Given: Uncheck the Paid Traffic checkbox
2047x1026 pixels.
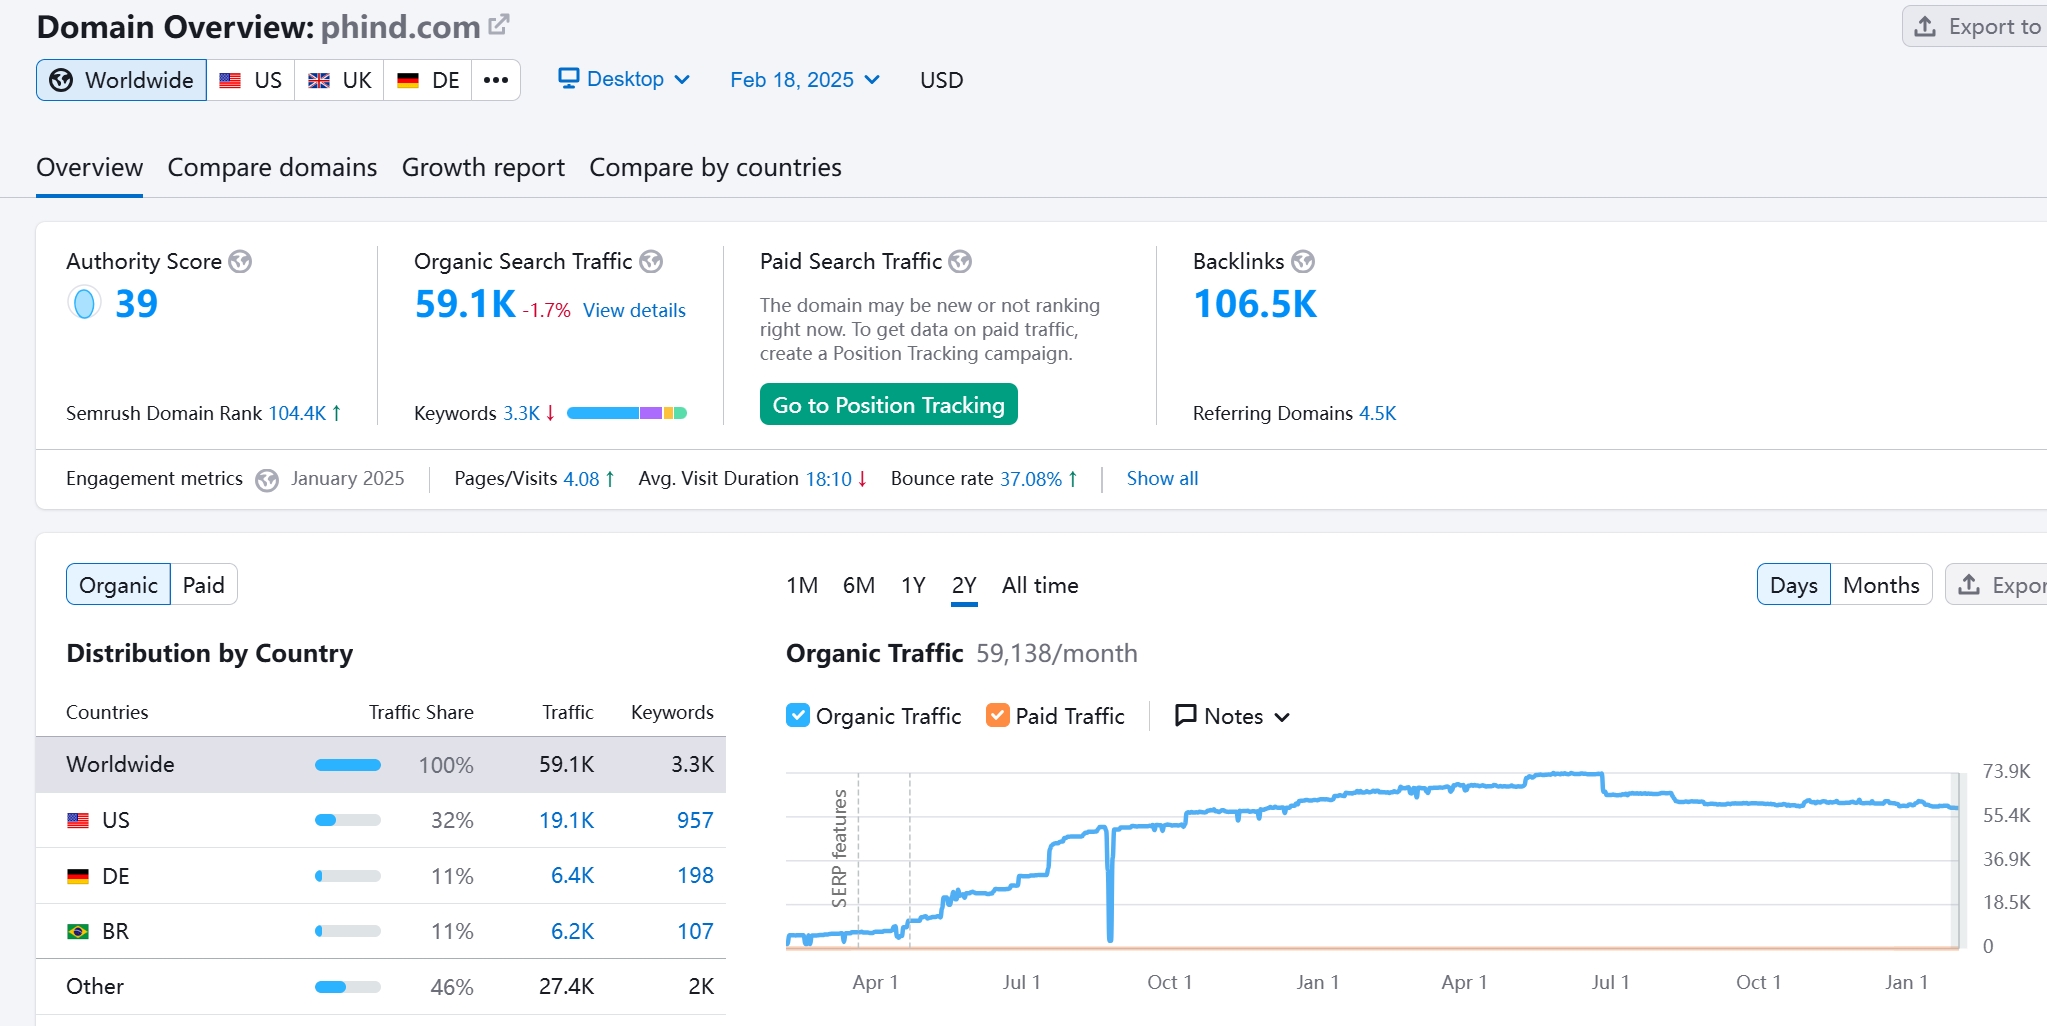Looking at the screenshot, I should [997, 716].
